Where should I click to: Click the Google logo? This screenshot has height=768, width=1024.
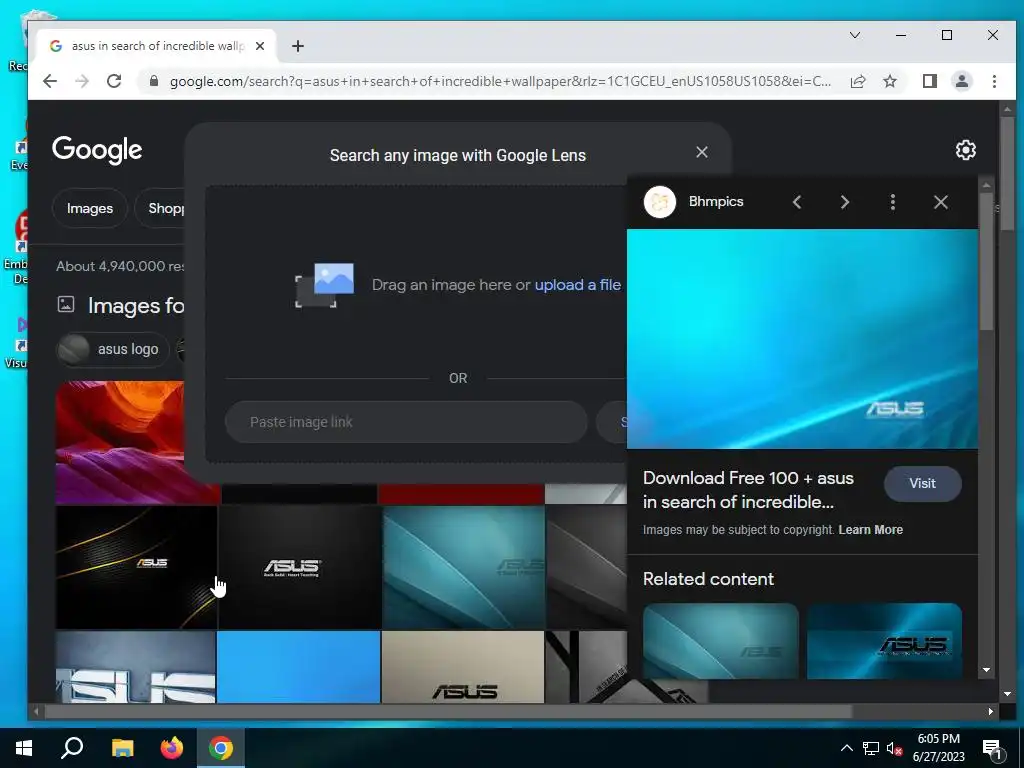97,150
